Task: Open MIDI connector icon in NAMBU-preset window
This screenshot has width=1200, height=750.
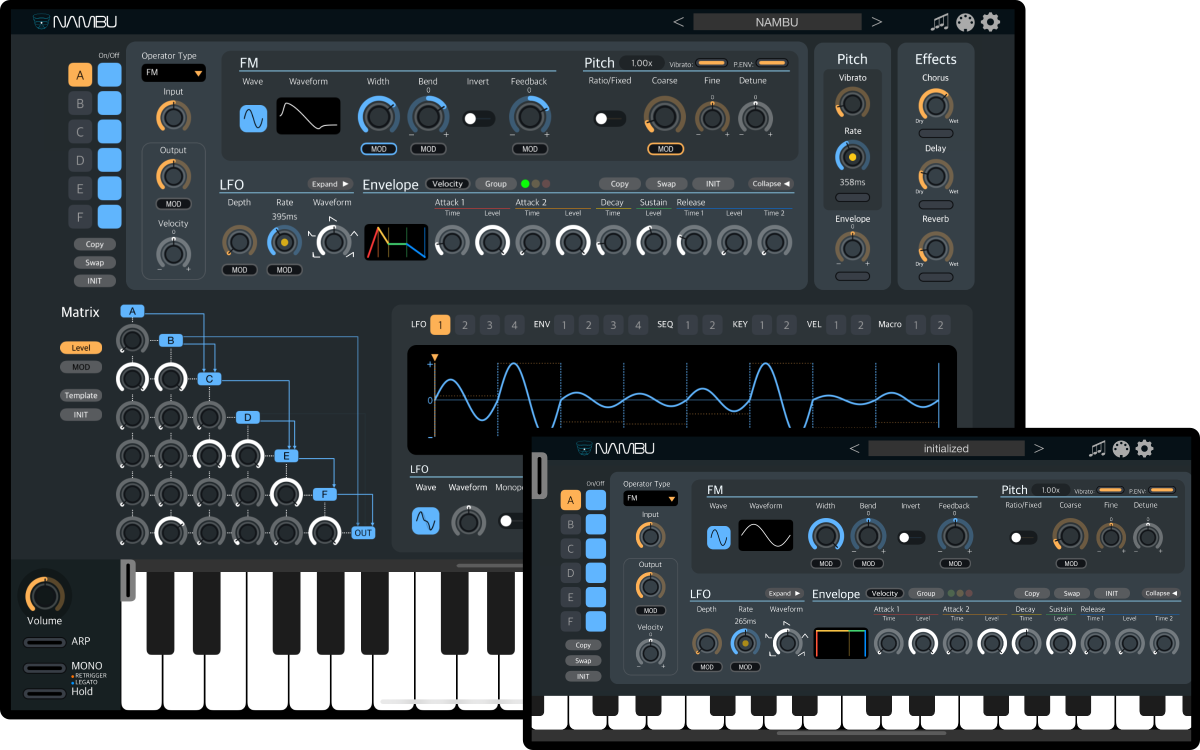Action: tap(965, 22)
